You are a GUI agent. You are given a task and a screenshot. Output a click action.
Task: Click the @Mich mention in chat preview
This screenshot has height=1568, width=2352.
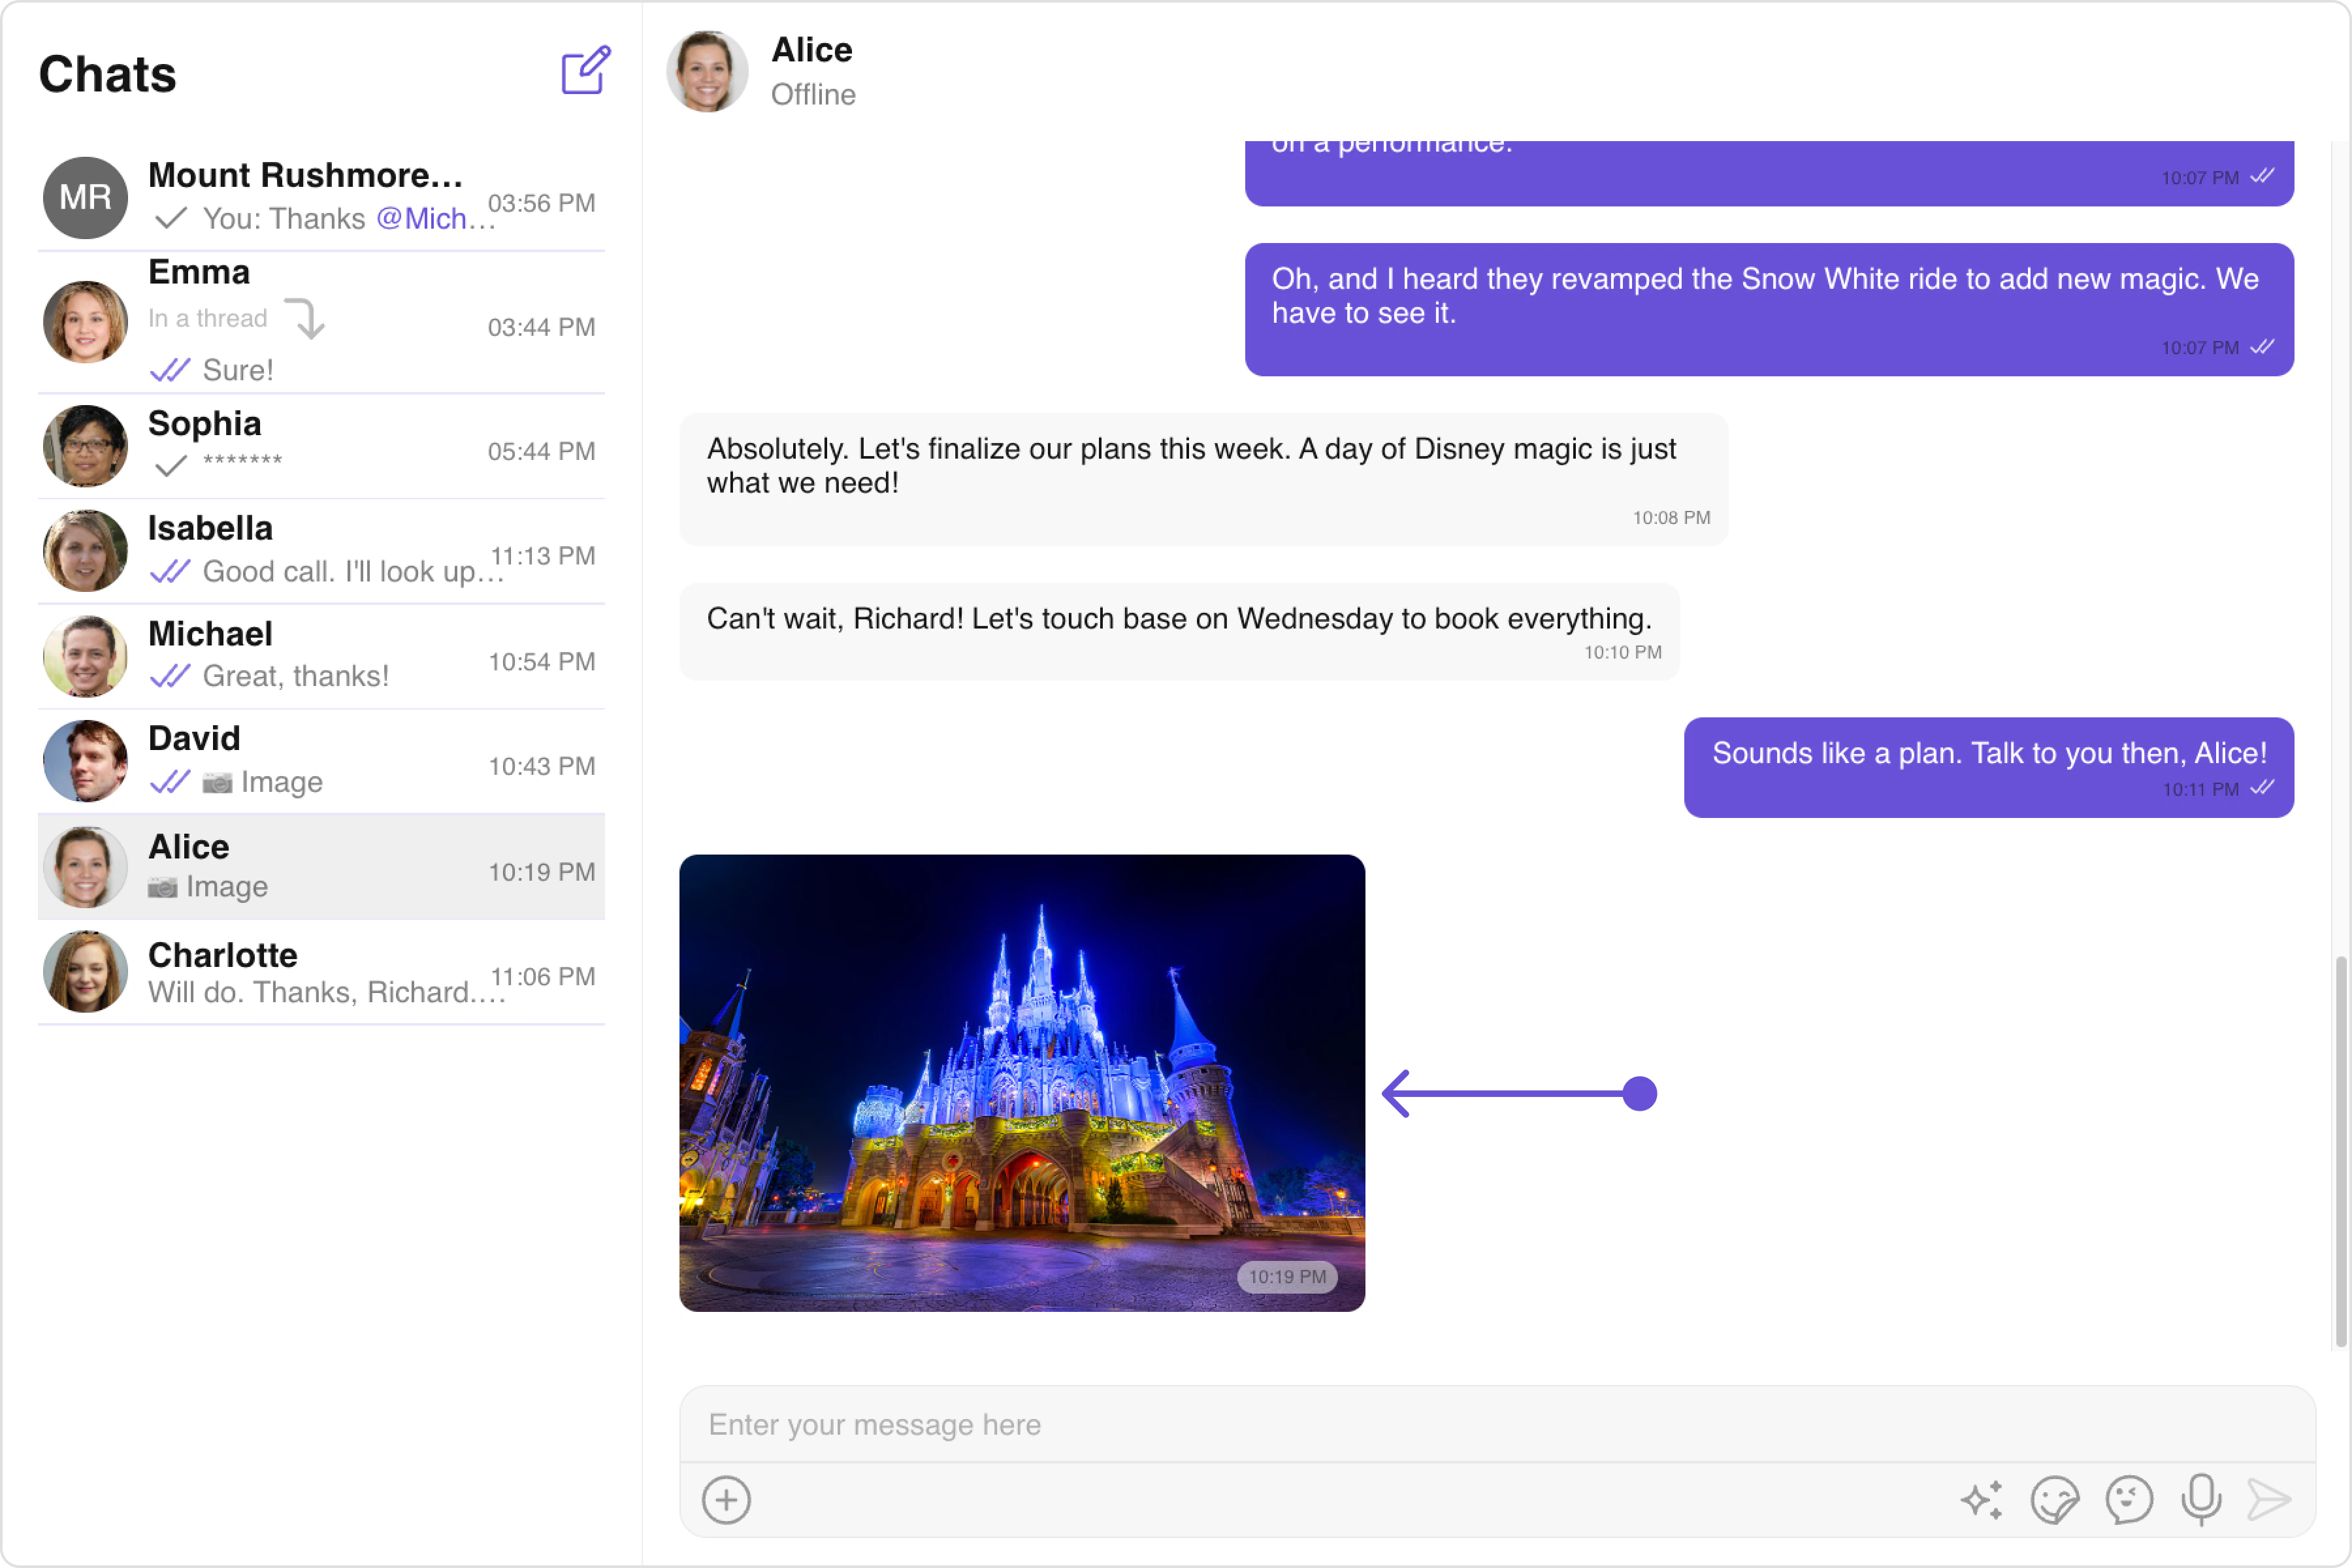[422, 219]
